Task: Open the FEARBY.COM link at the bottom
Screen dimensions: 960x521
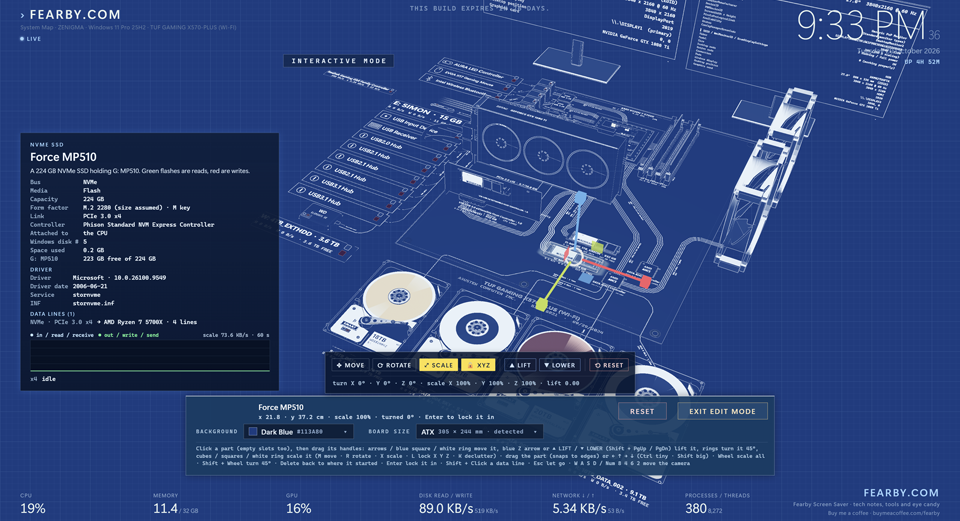Action: [x=901, y=493]
